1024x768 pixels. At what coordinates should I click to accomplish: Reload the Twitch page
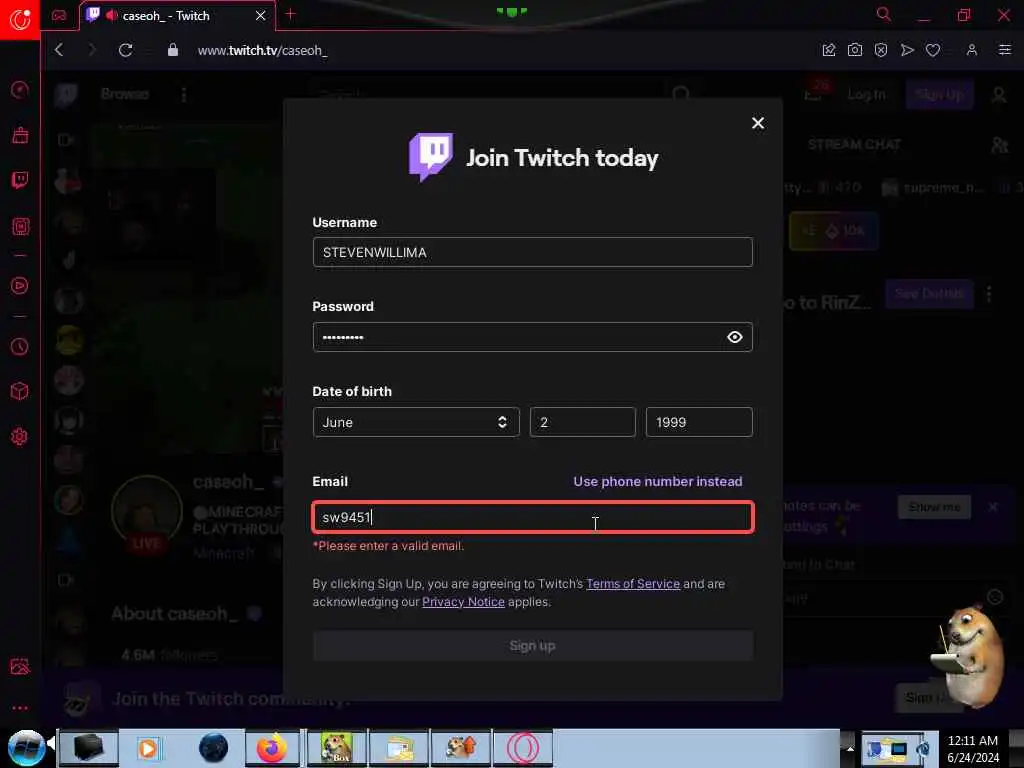click(x=126, y=50)
